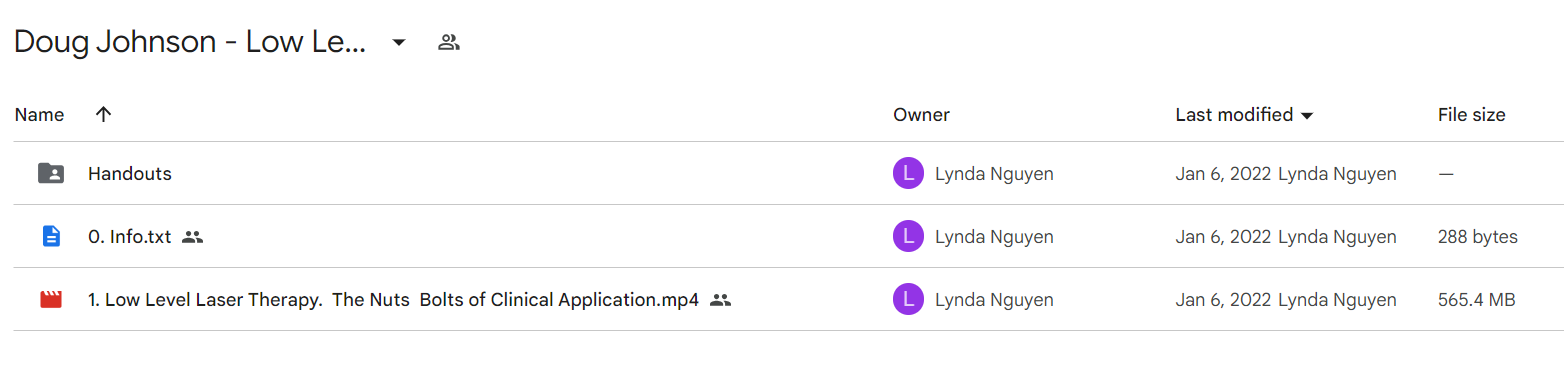Click shared icon next to mp4 file
1564x369 pixels.
pos(720,299)
